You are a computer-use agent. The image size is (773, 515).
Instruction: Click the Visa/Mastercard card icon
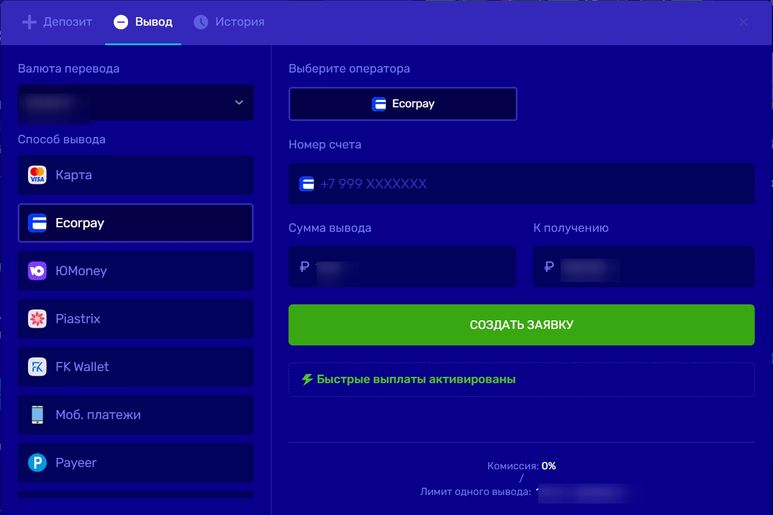point(37,175)
